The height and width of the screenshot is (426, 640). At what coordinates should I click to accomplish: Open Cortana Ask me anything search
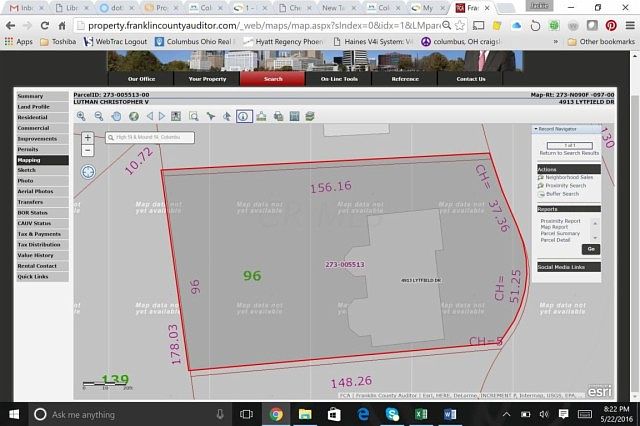[x=120, y=414]
